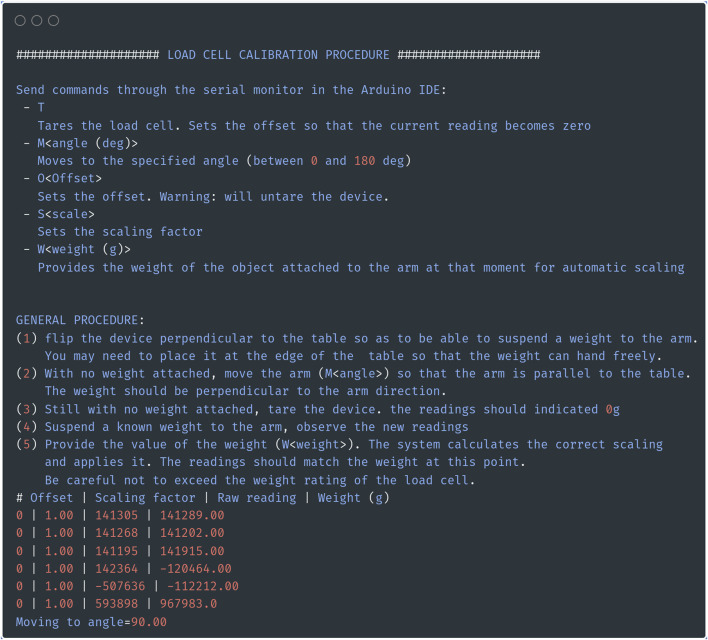Click the red '180' angle value
Image resolution: width=708 pixels, height=640 pixels.
[x=364, y=161]
